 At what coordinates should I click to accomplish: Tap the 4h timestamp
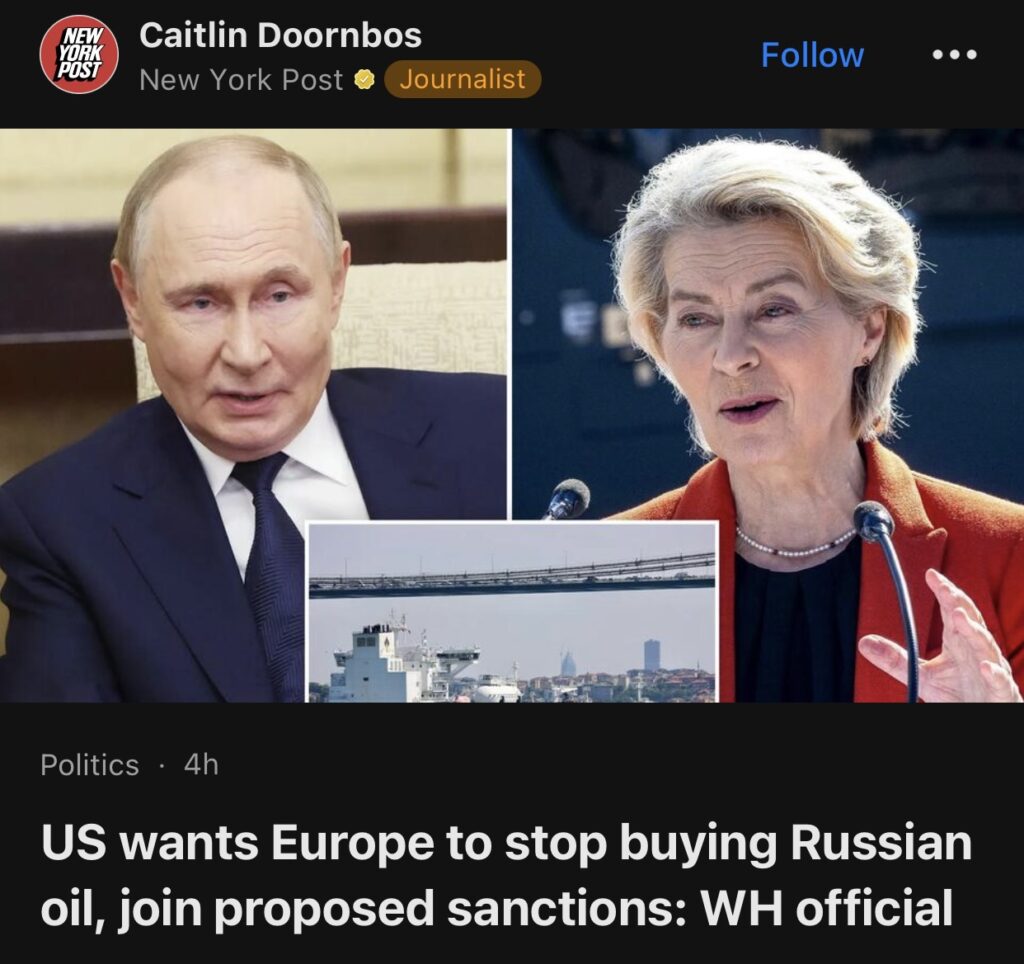tap(201, 765)
